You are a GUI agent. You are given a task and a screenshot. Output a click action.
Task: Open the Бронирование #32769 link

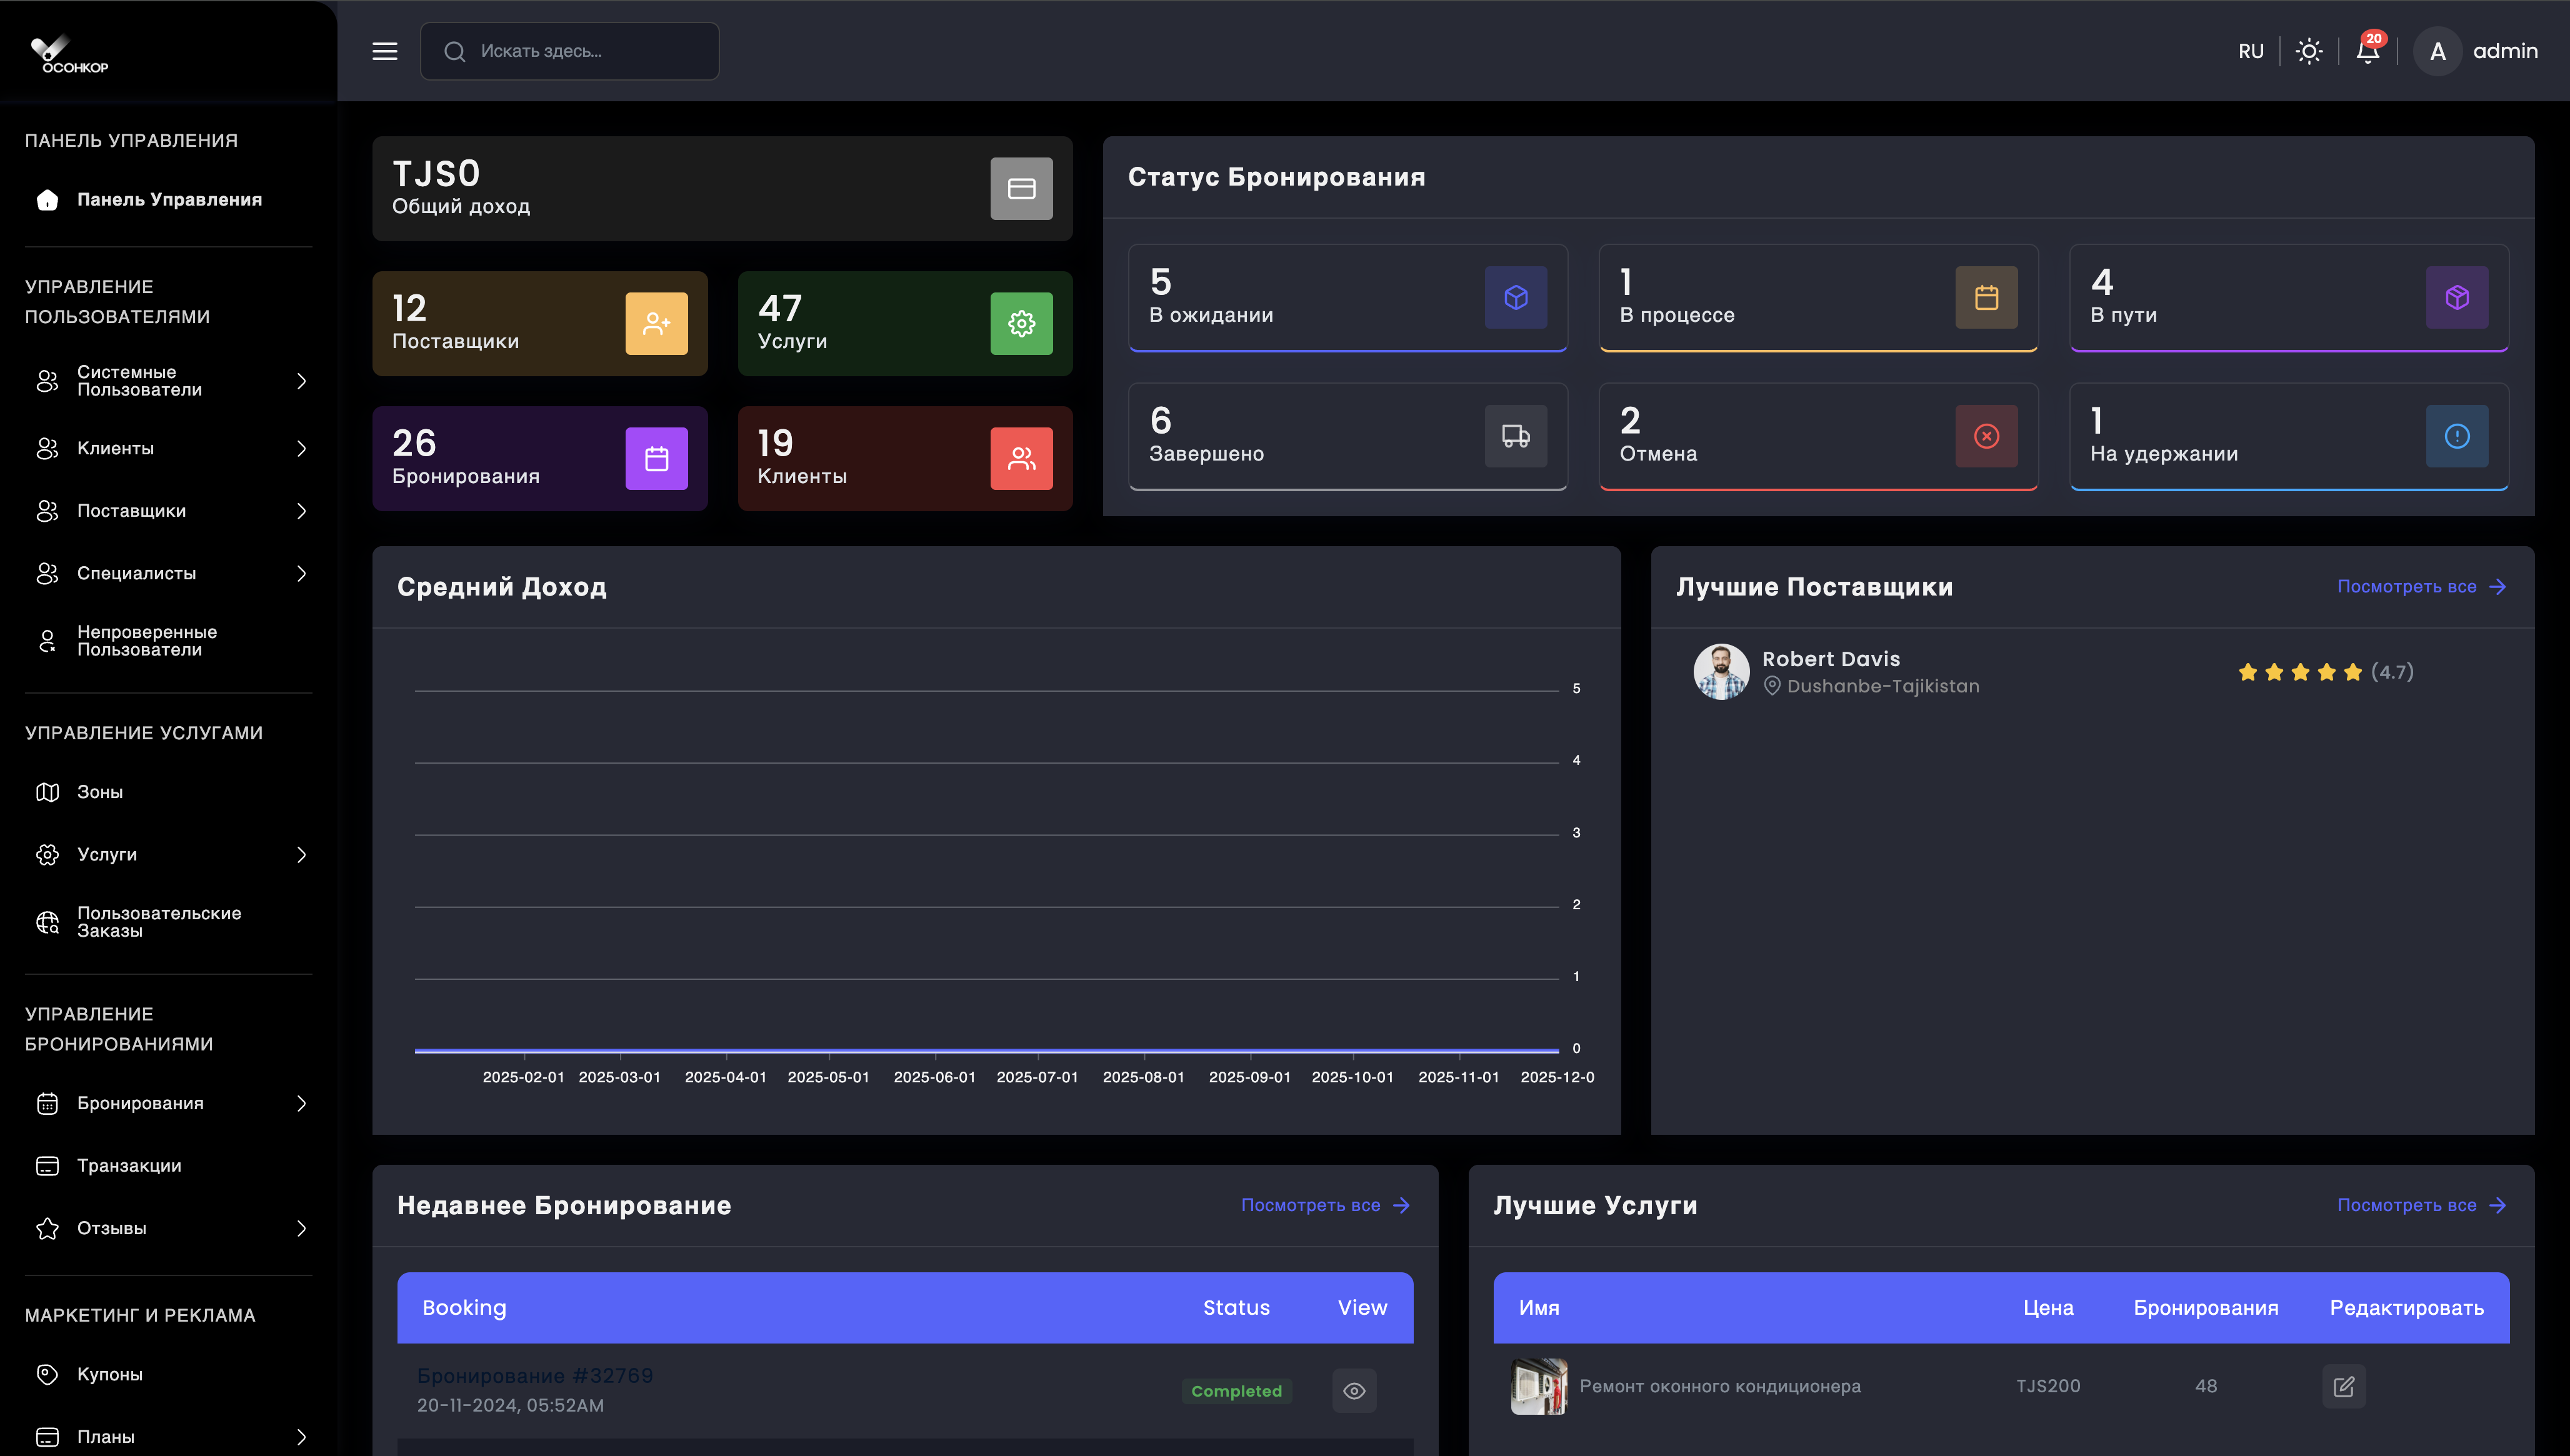pyautogui.click(x=534, y=1376)
